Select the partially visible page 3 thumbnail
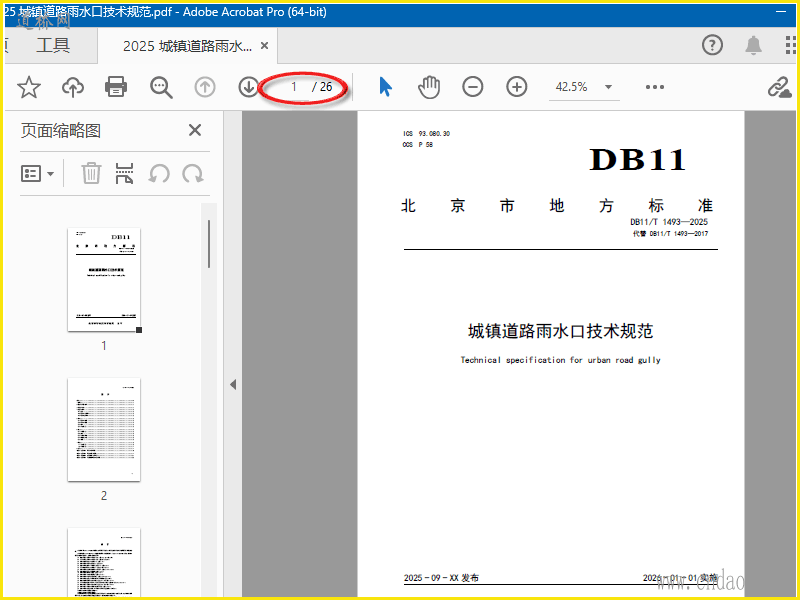 104,562
